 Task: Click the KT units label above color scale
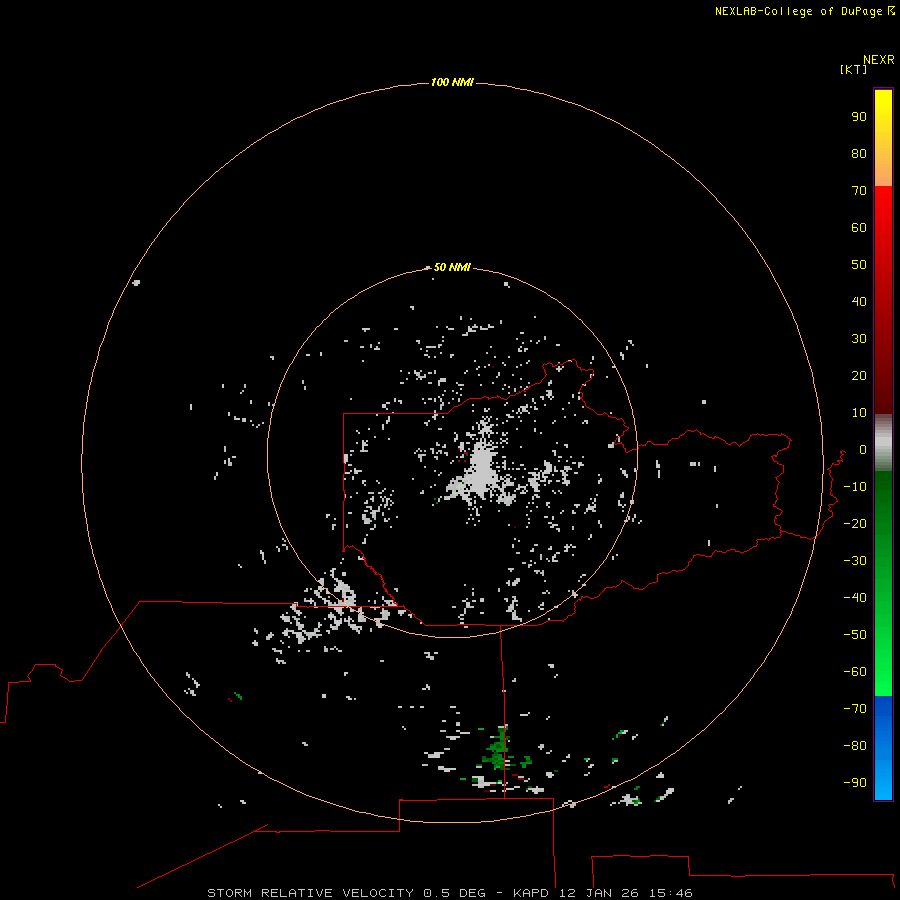[853, 69]
